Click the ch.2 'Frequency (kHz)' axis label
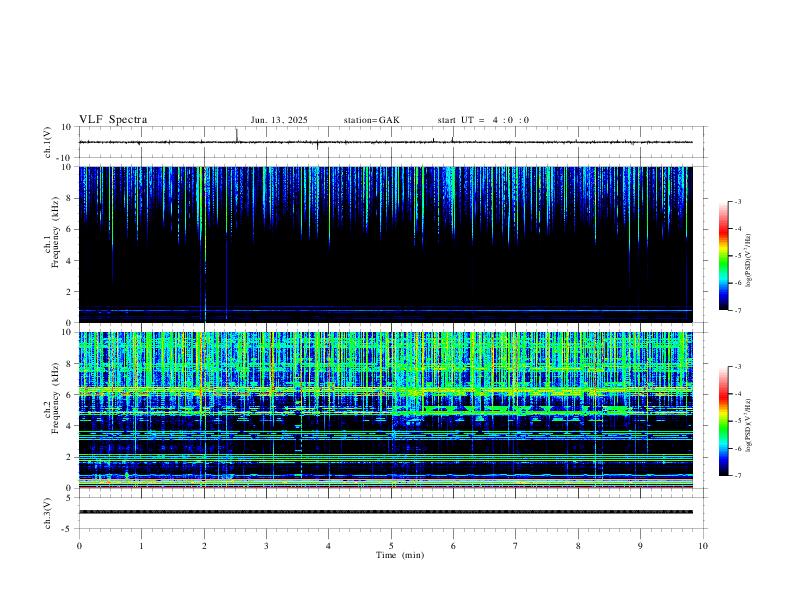 click(x=56, y=398)
